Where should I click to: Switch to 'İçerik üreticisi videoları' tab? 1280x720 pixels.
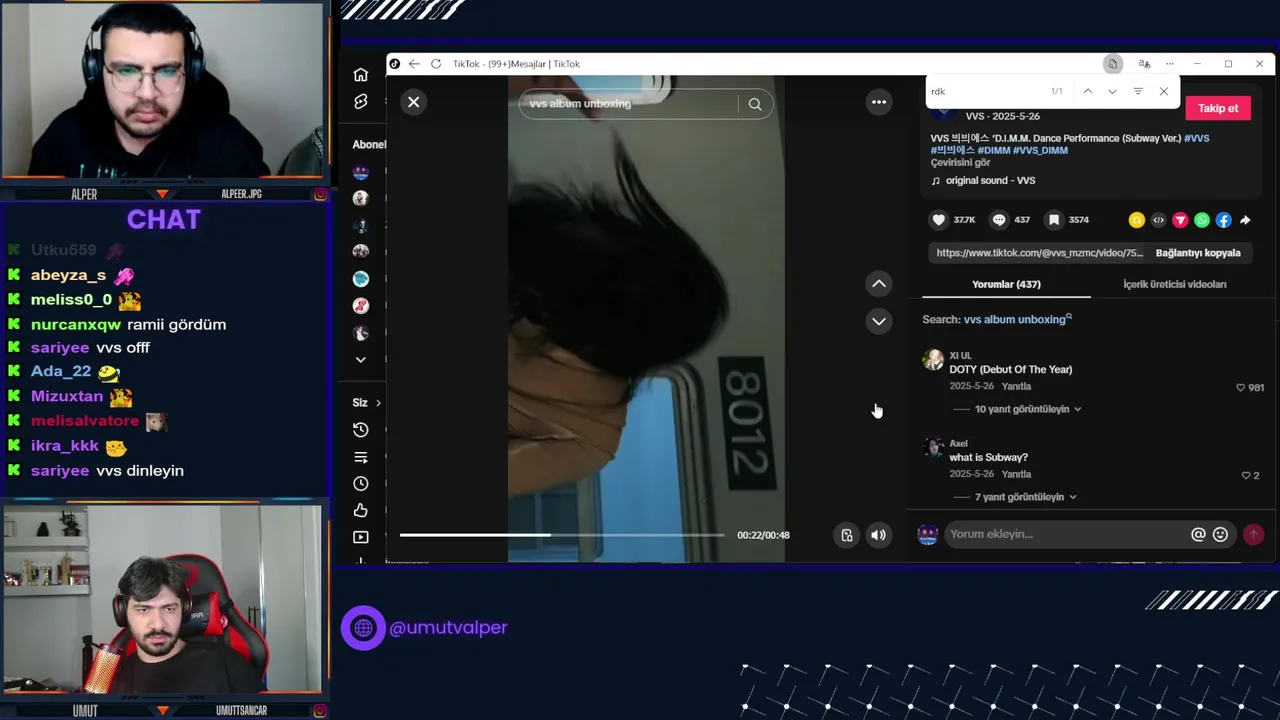point(1174,284)
